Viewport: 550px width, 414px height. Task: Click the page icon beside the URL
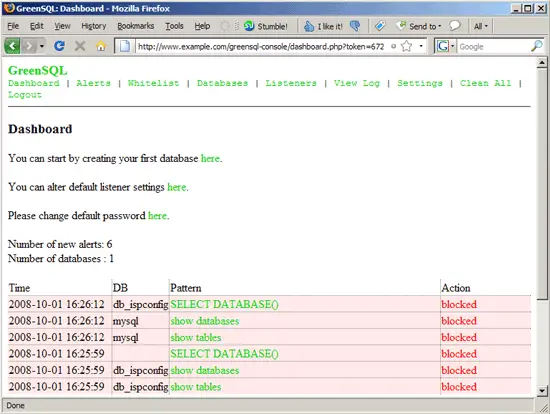tap(125, 46)
